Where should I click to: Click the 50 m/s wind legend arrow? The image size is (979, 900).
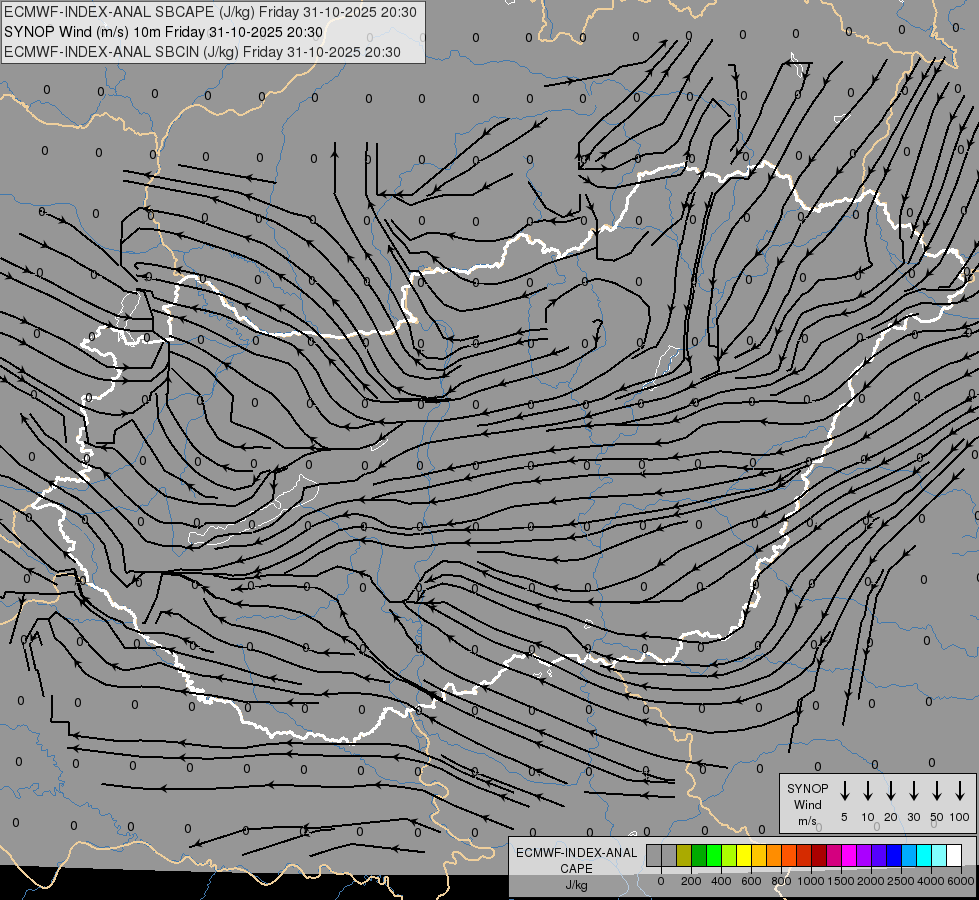pyautogui.click(x=937, y=791)
